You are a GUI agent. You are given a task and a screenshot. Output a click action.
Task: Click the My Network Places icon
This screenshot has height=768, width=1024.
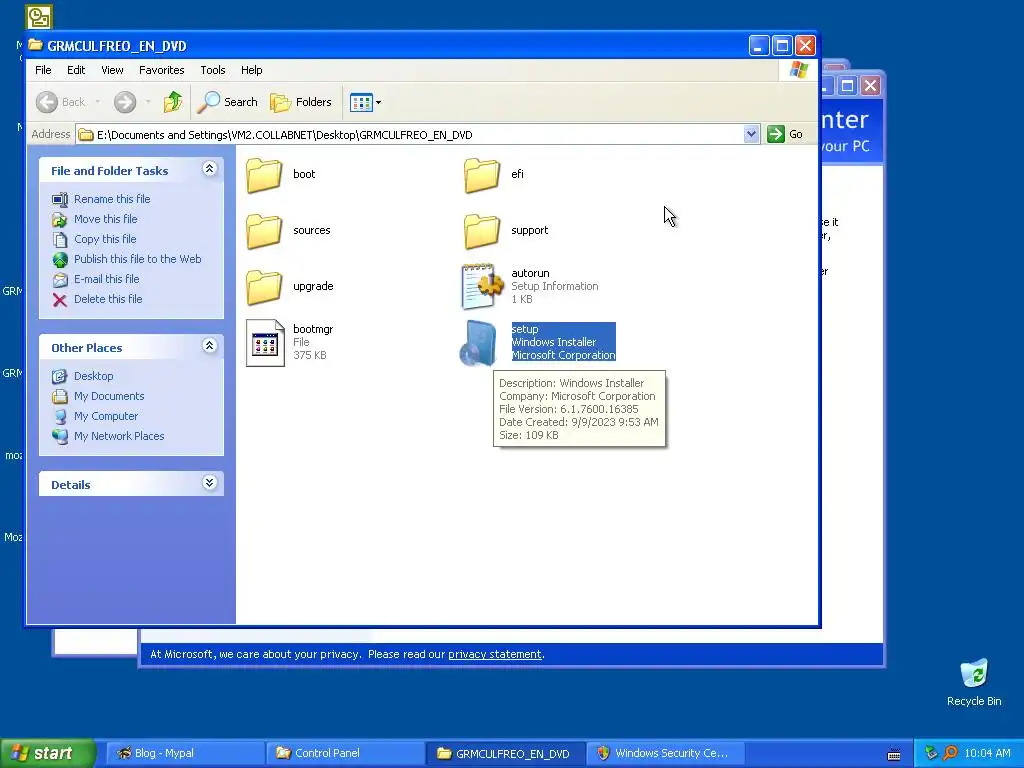[x=60, y=436]
